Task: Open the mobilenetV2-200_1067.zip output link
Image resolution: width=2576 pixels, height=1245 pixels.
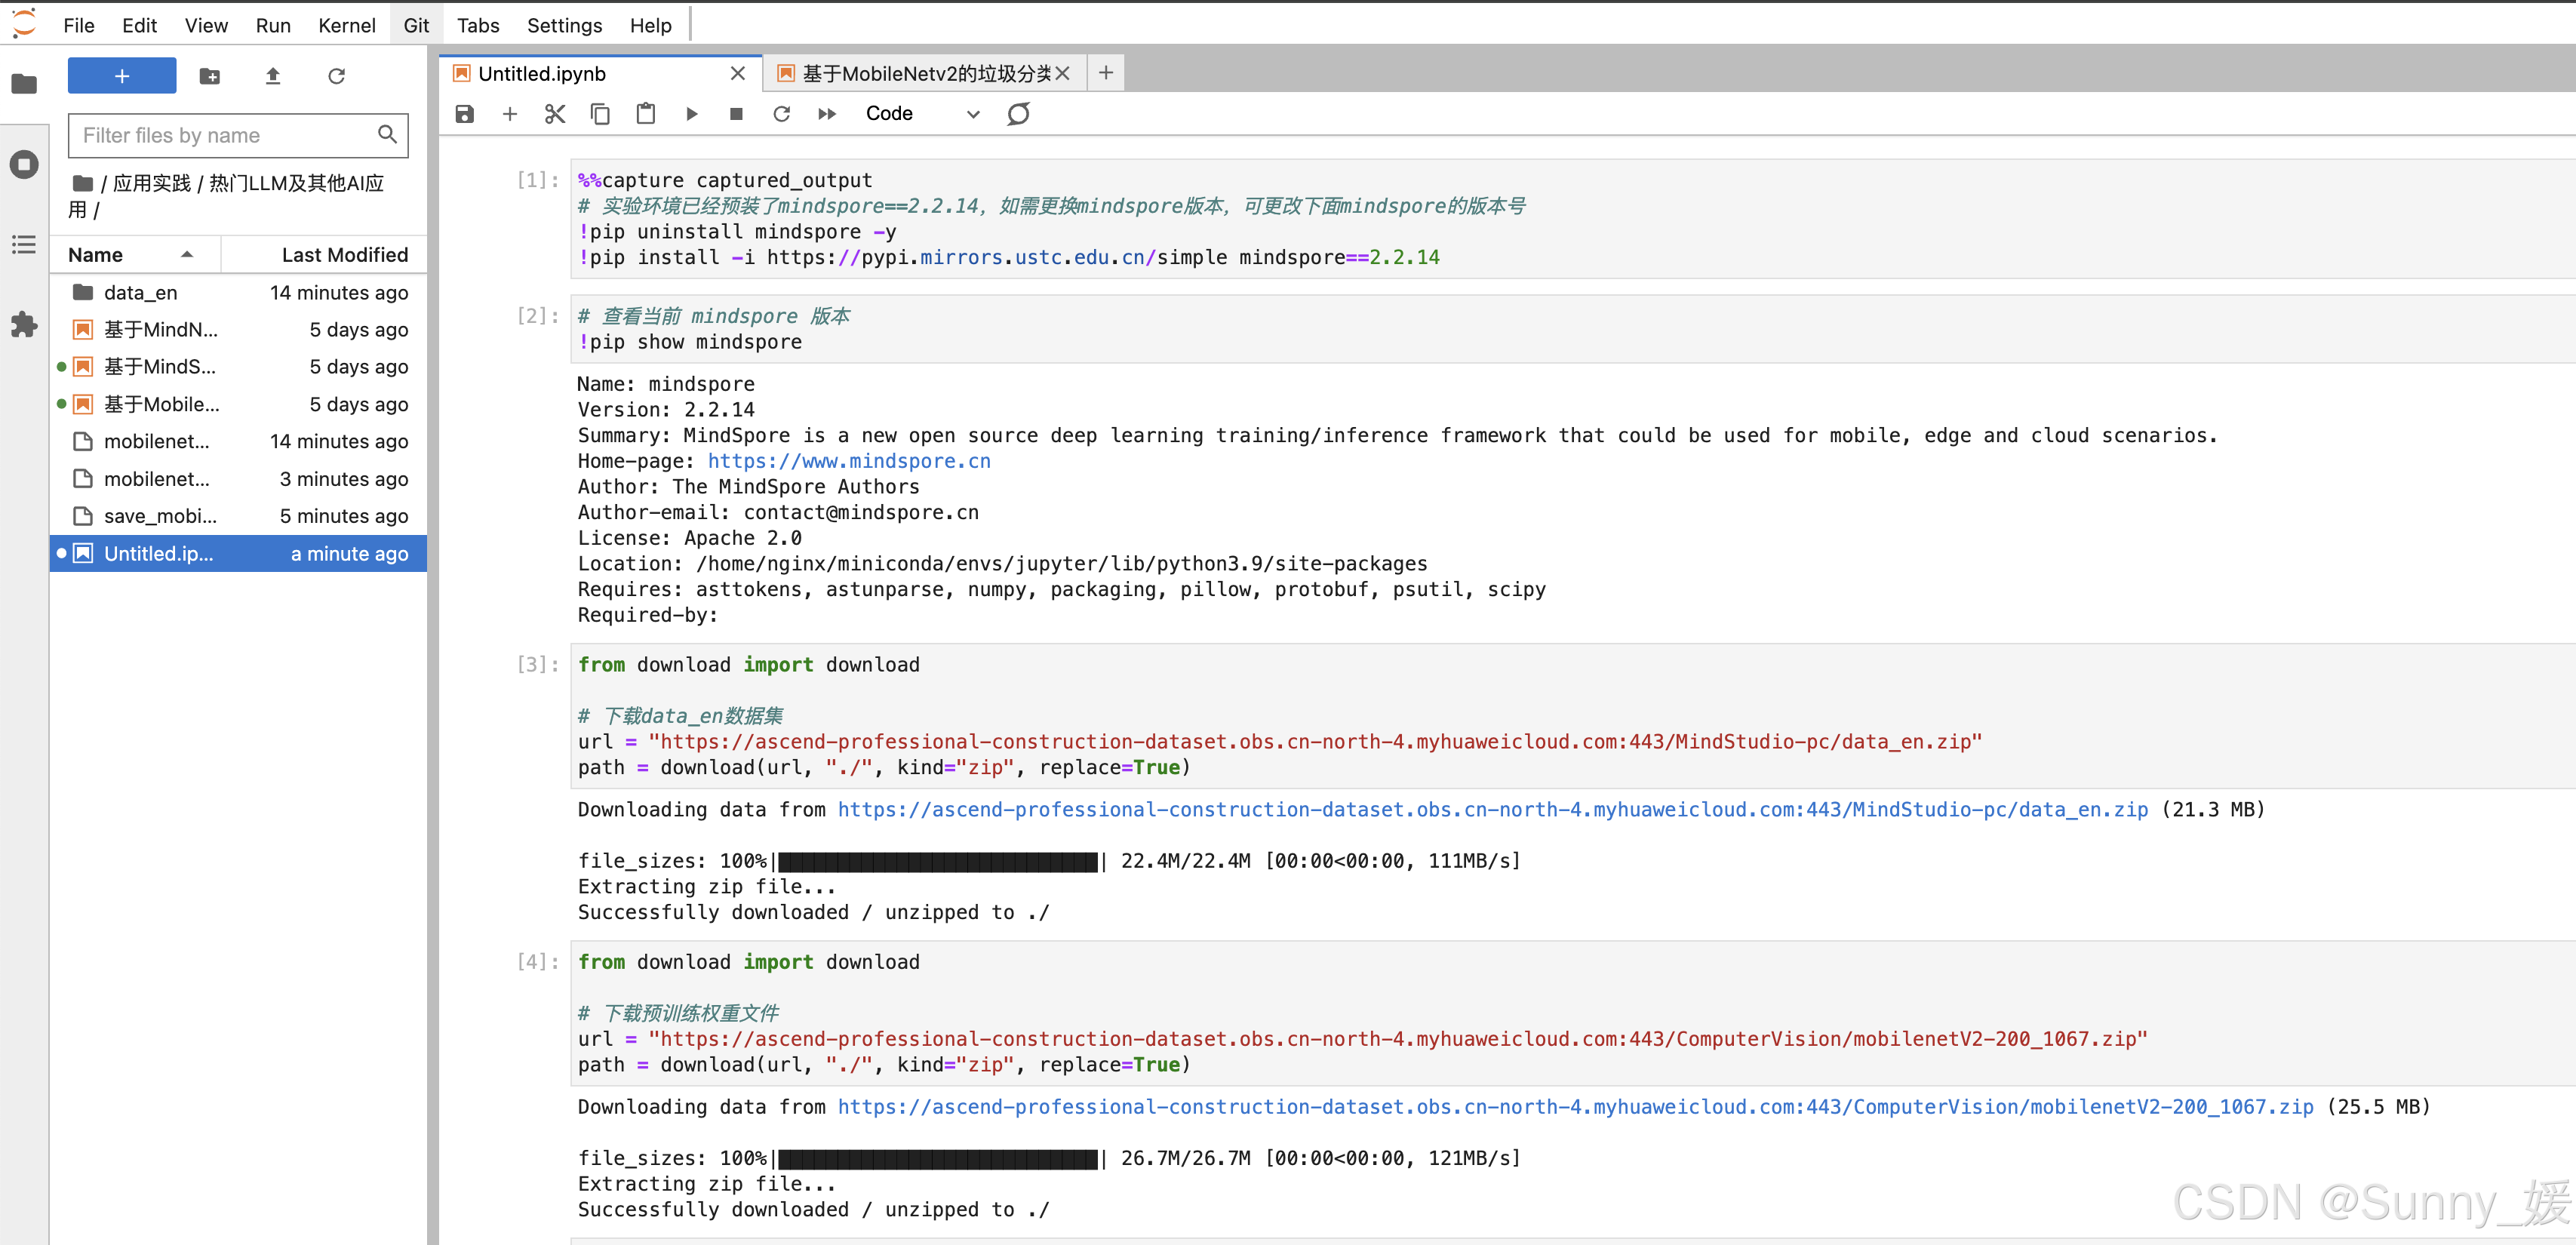Action: click(x=1575, y=1107)
